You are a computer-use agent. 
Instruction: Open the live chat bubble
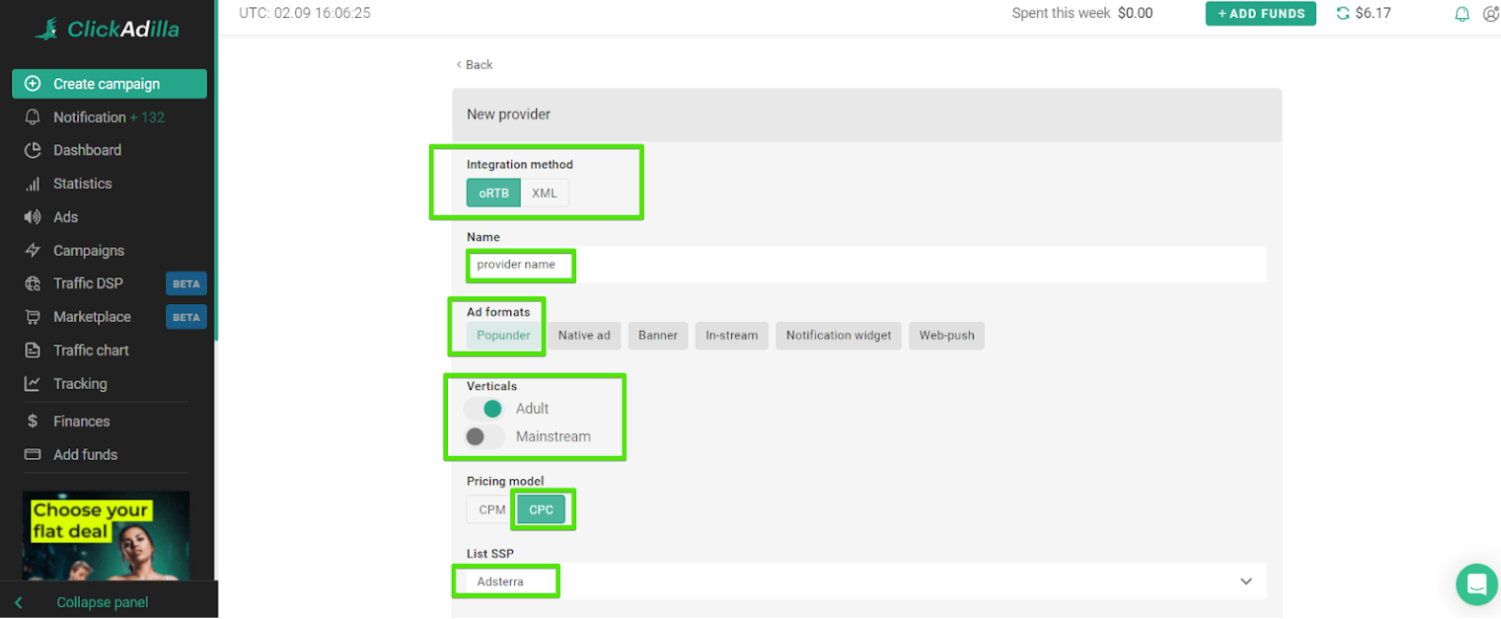pyautogui.click(x=1476, y=584)
